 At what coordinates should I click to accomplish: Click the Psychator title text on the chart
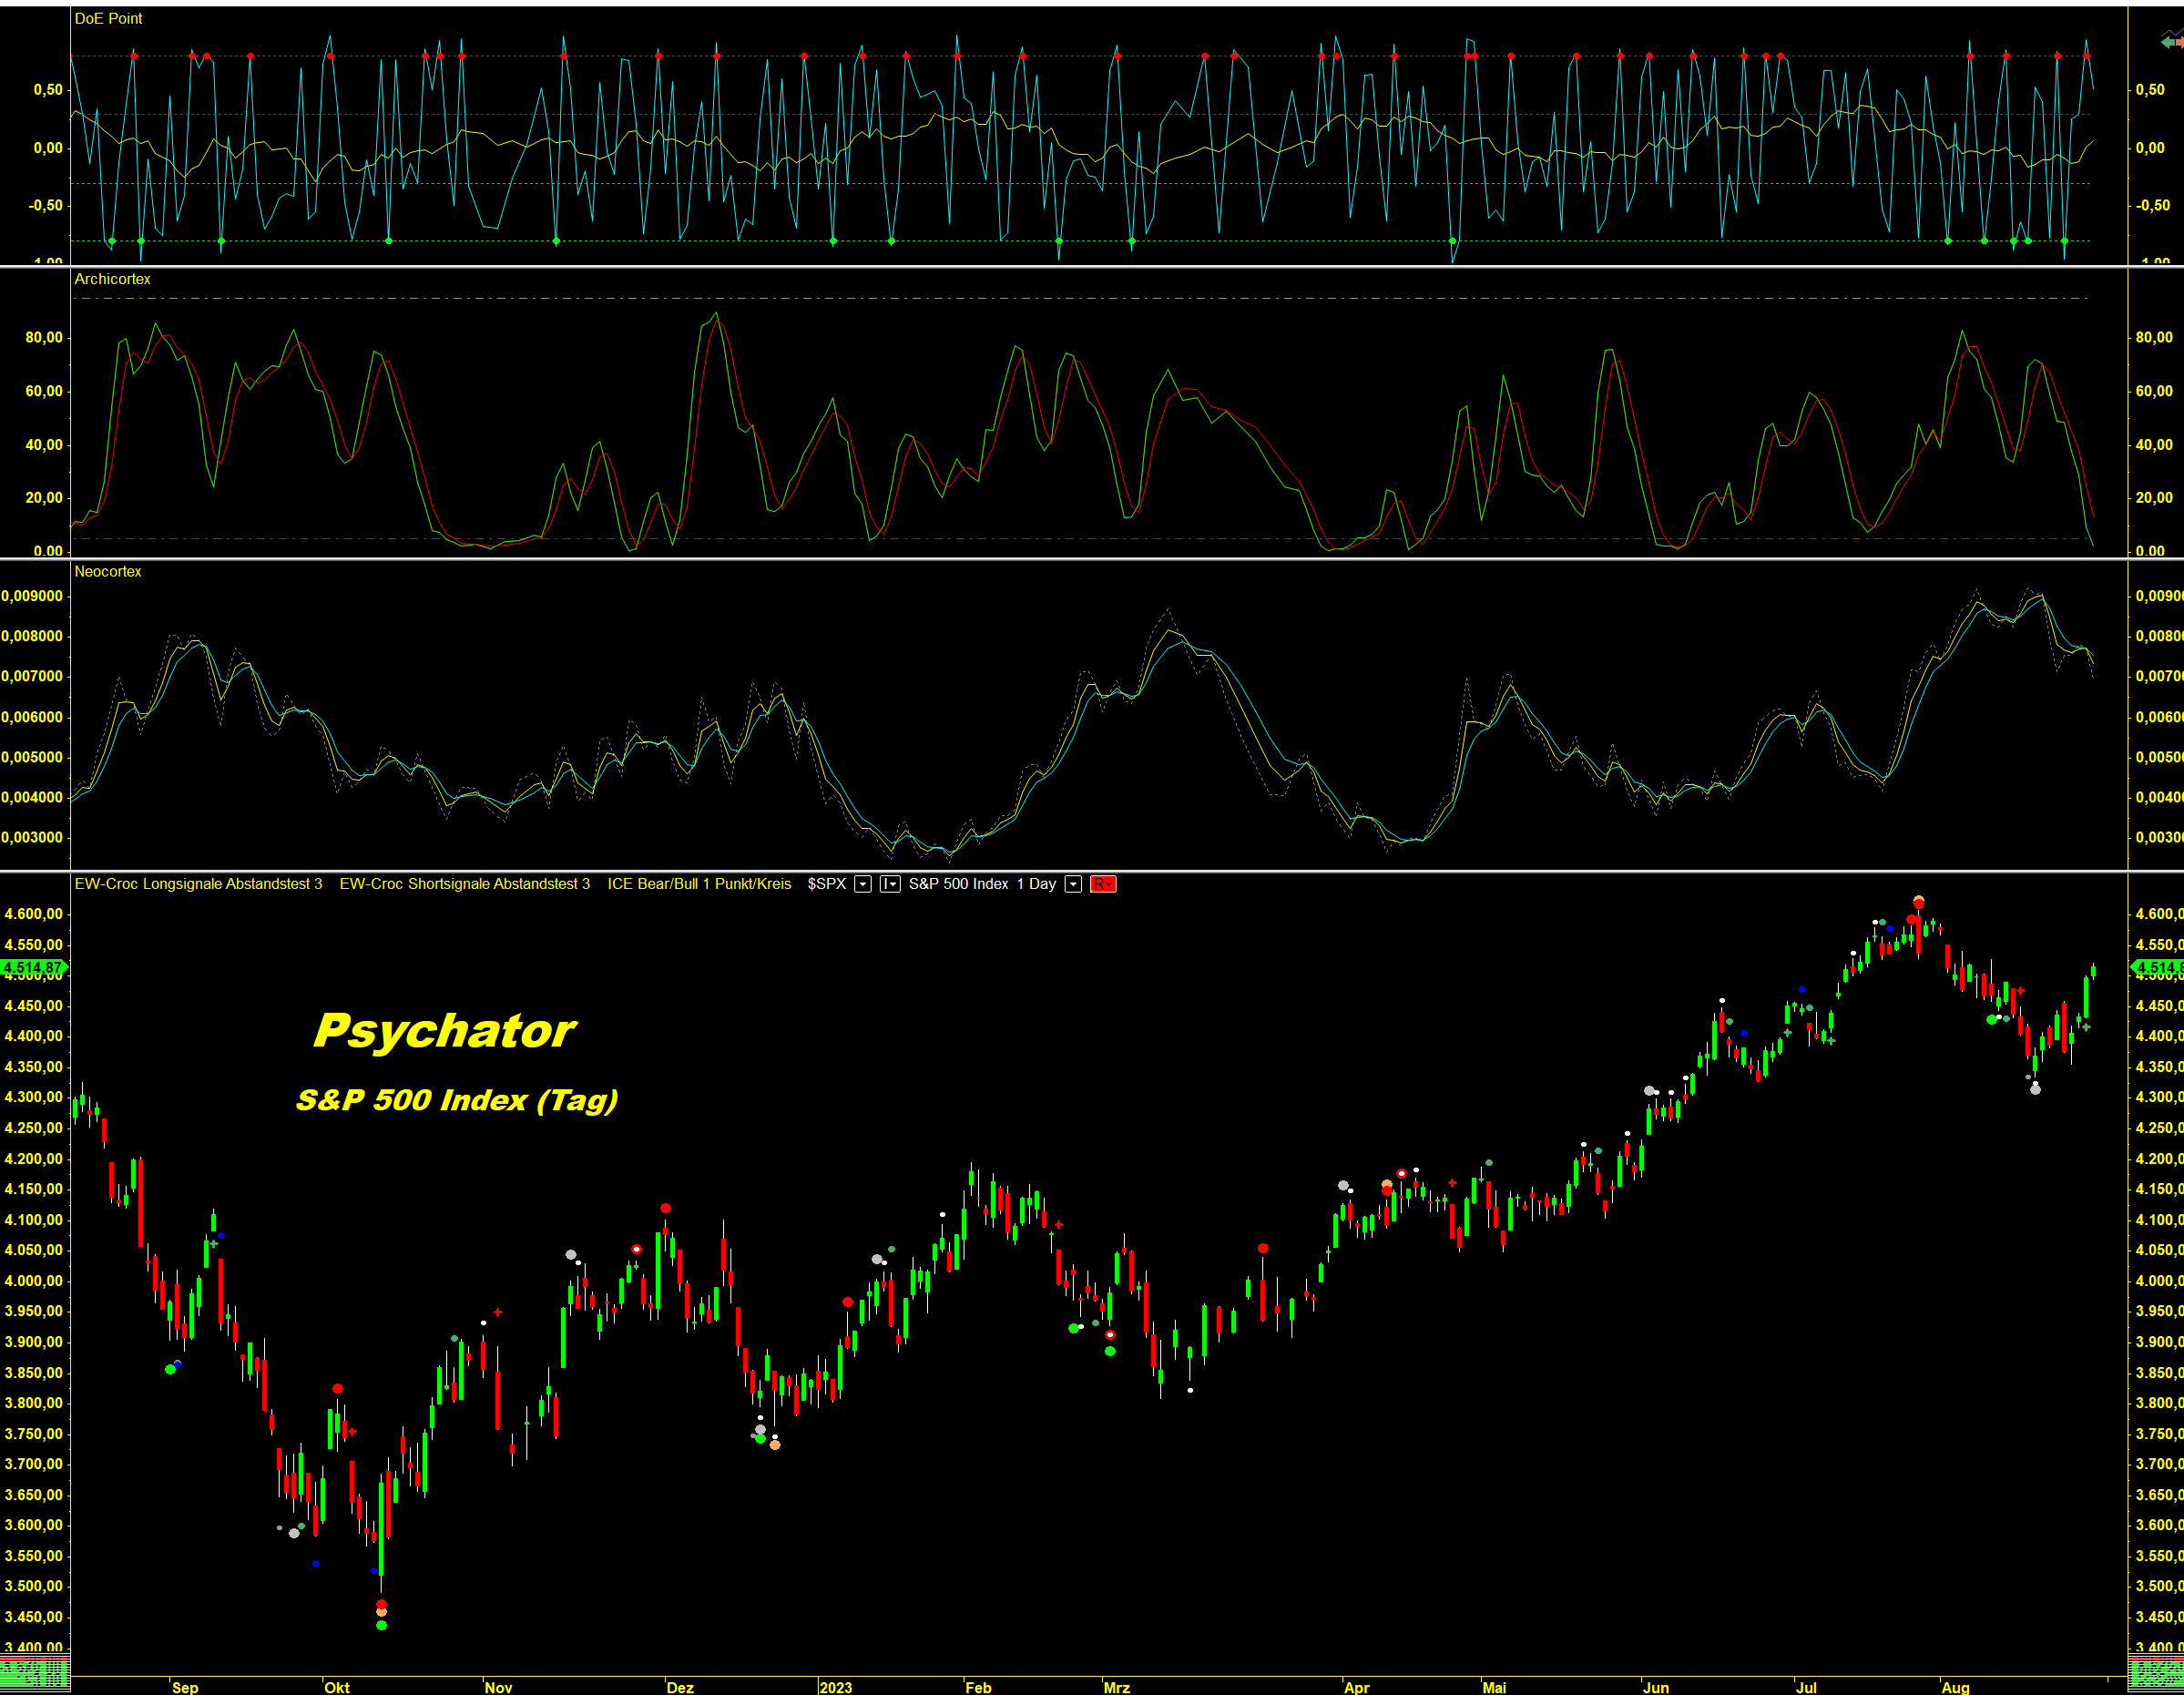444,1031
